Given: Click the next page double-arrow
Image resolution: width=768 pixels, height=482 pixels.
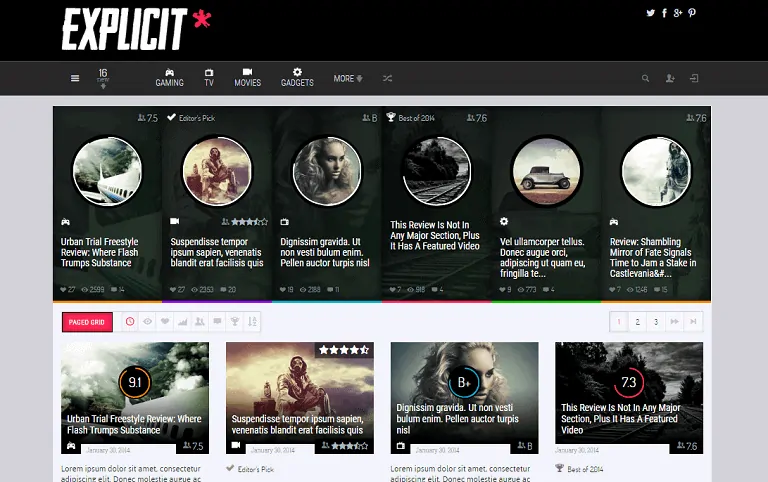Looking at the screenshot, I should coord(674,322).
